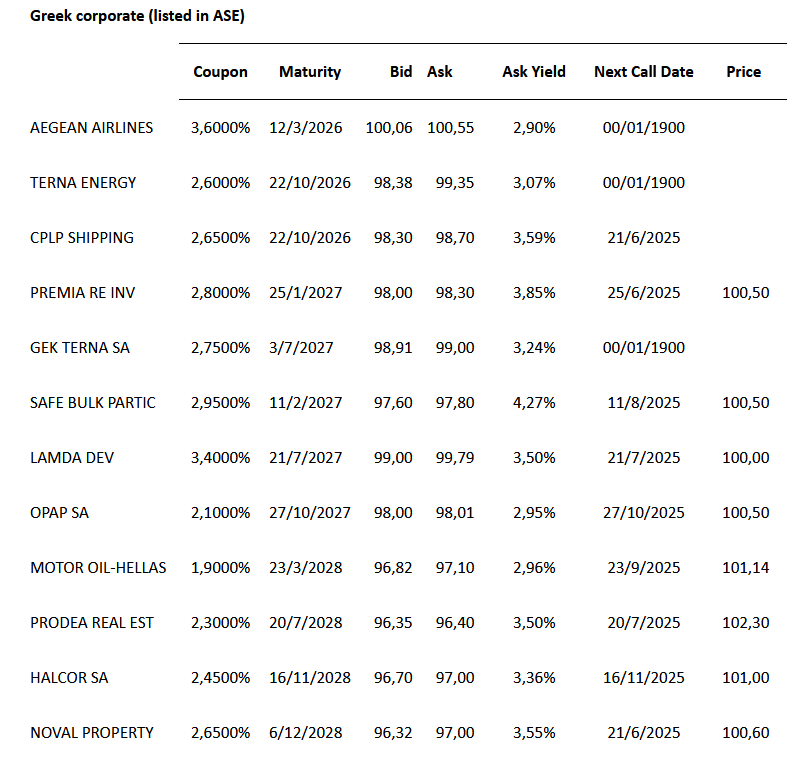Screen dimensions: 808x777
Task: Click PRODEA REAL EST price 102,30
Action: click(x=745, y=623)
